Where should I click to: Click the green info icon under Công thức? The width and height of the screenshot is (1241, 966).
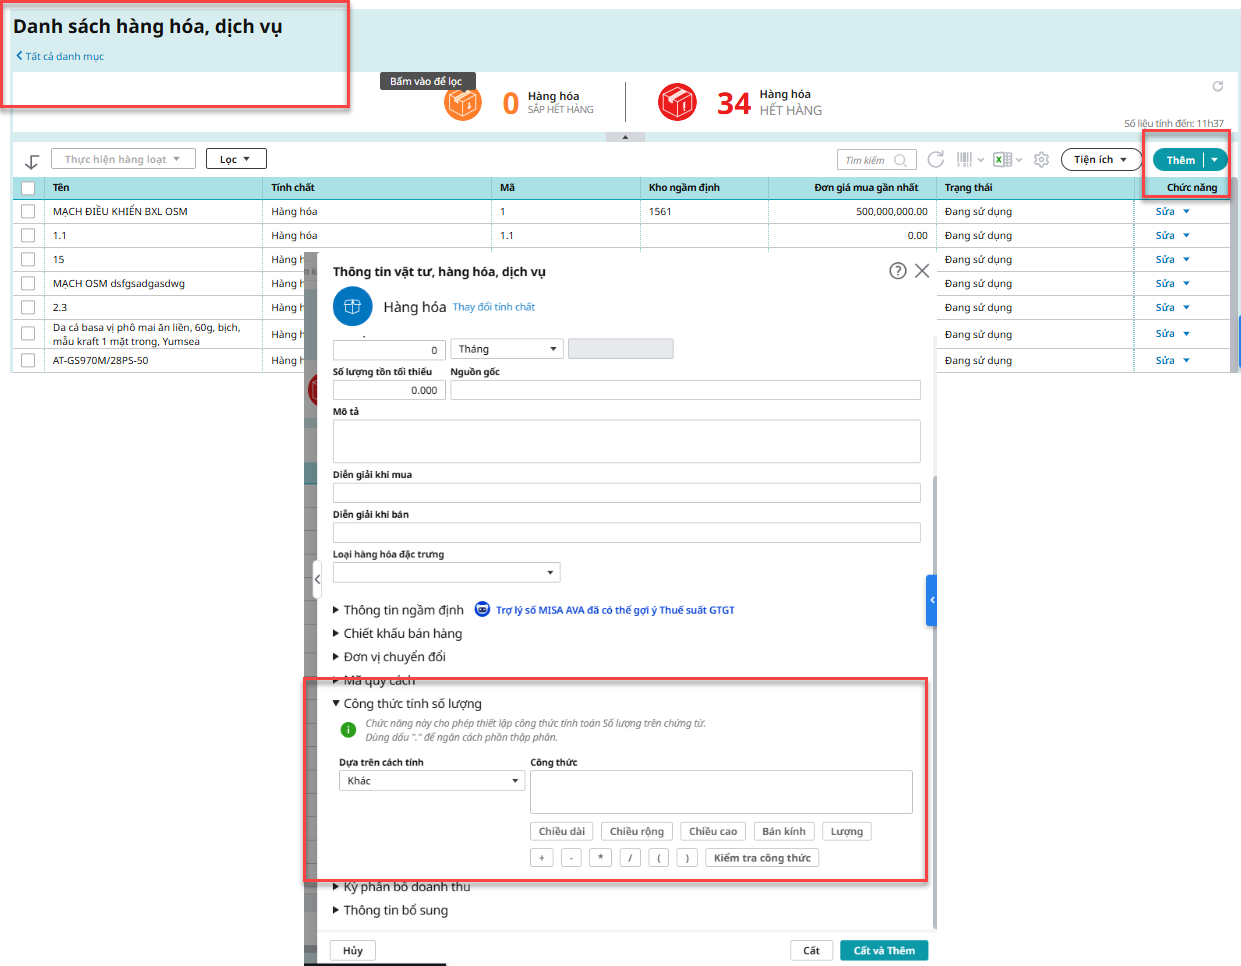tap(348, 730)
